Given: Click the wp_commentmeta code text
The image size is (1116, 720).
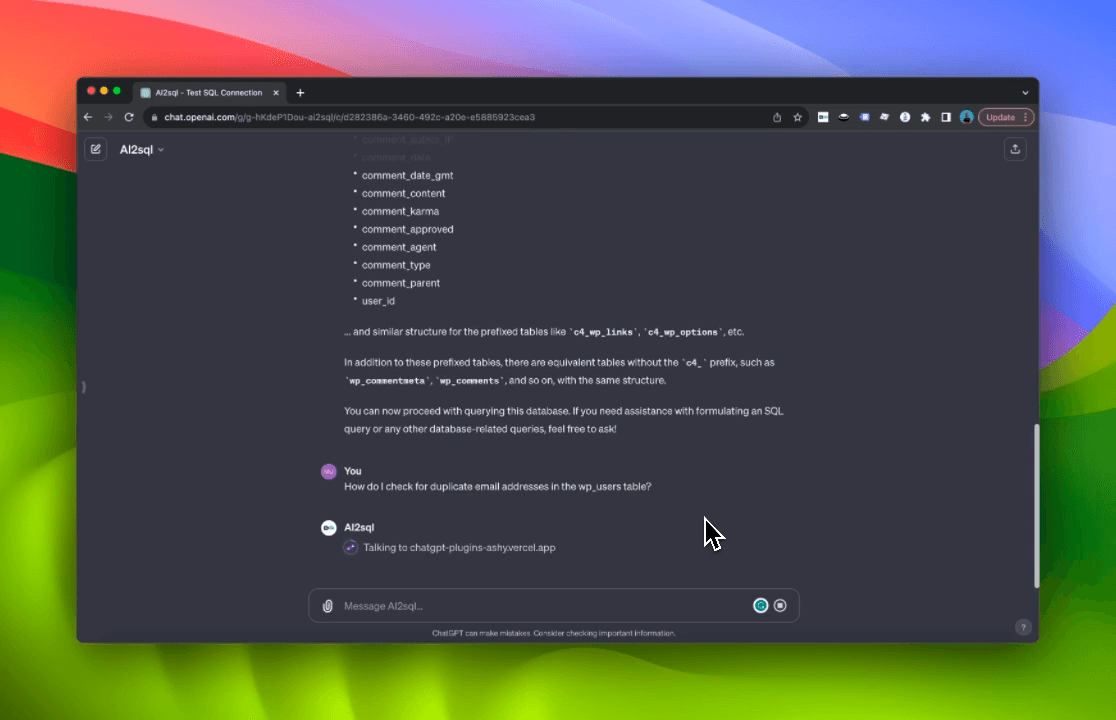Looking at the screenshot, I should (x=387, y=381).
